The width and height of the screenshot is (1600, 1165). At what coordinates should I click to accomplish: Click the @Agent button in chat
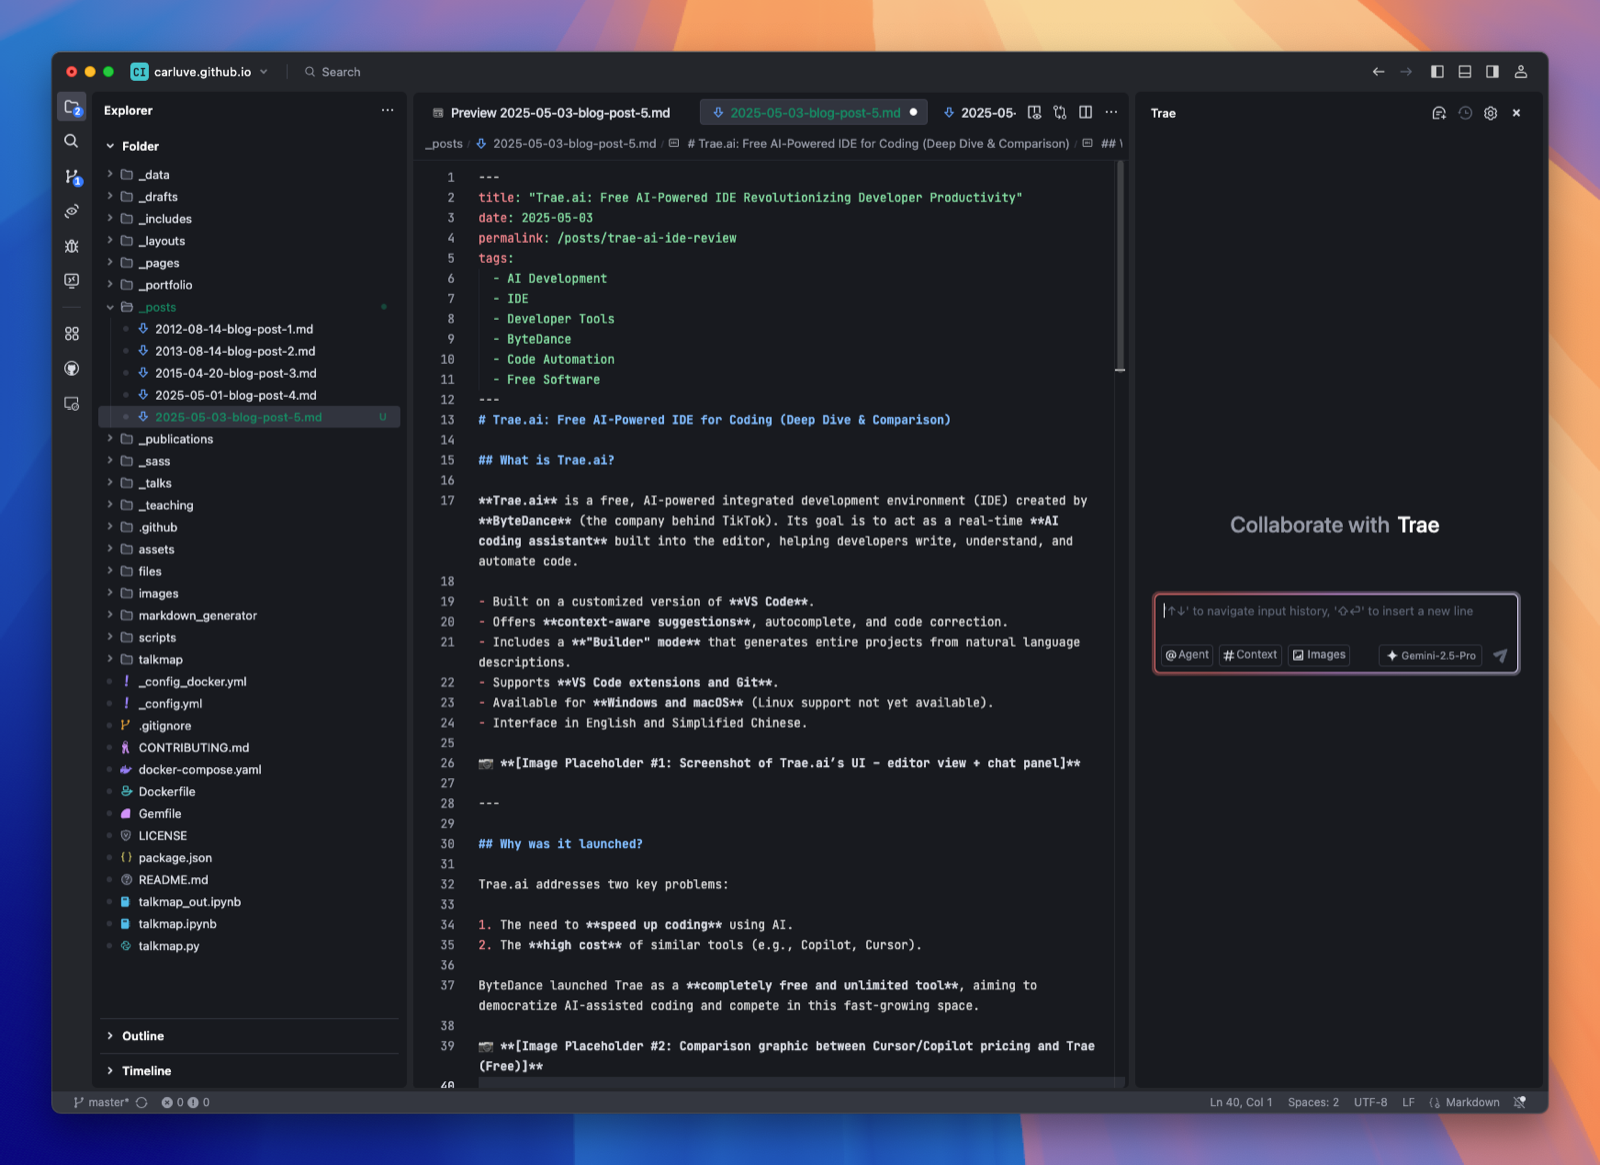1187,655
